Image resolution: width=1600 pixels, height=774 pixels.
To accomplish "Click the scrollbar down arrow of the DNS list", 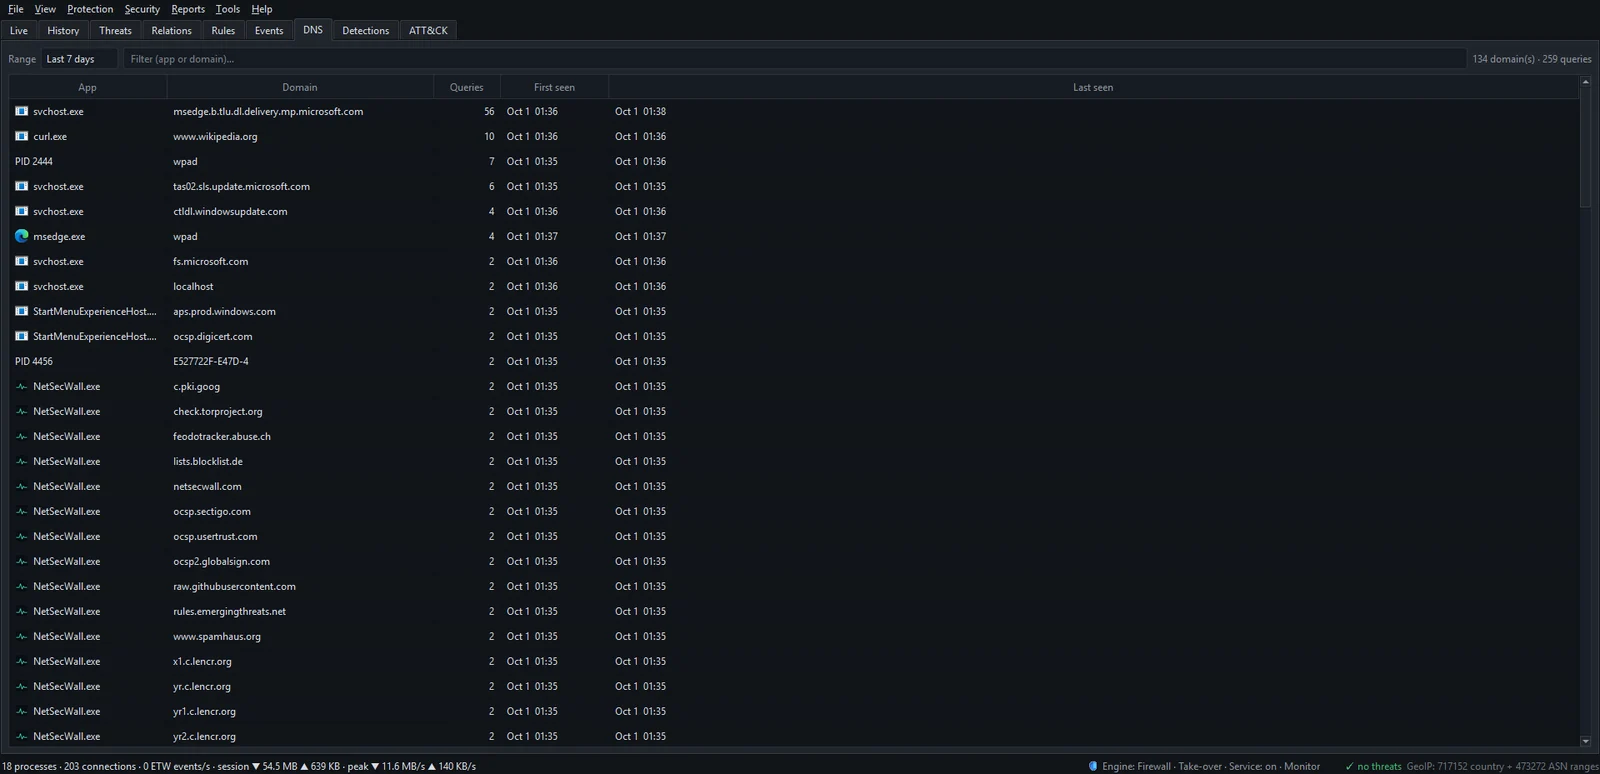I will (1585, 741).
